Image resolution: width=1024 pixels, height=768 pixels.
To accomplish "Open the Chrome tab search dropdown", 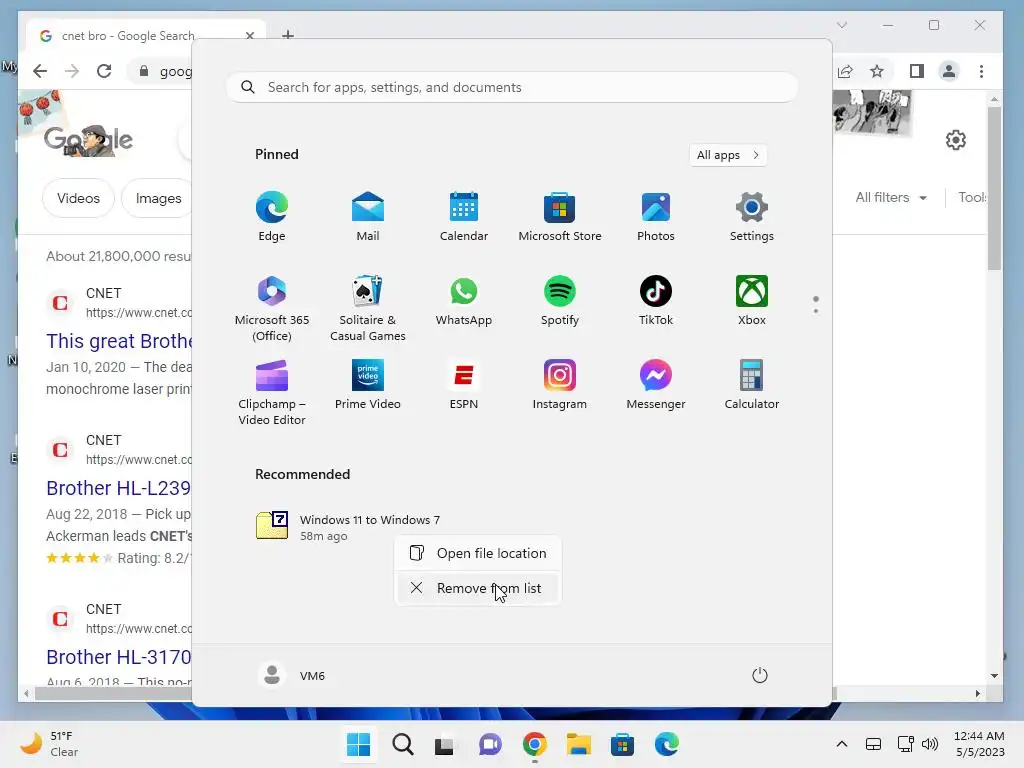I will pos(842,25).
